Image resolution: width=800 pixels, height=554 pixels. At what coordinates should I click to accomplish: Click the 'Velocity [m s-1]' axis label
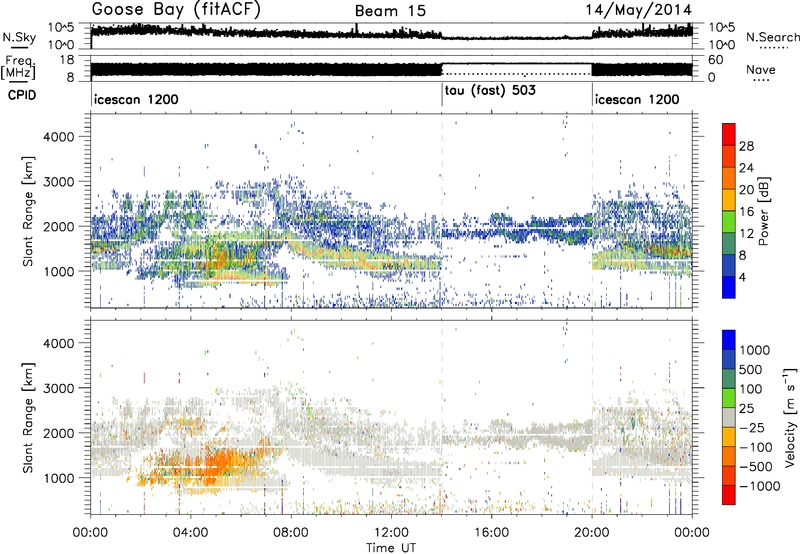coord(790,417)
